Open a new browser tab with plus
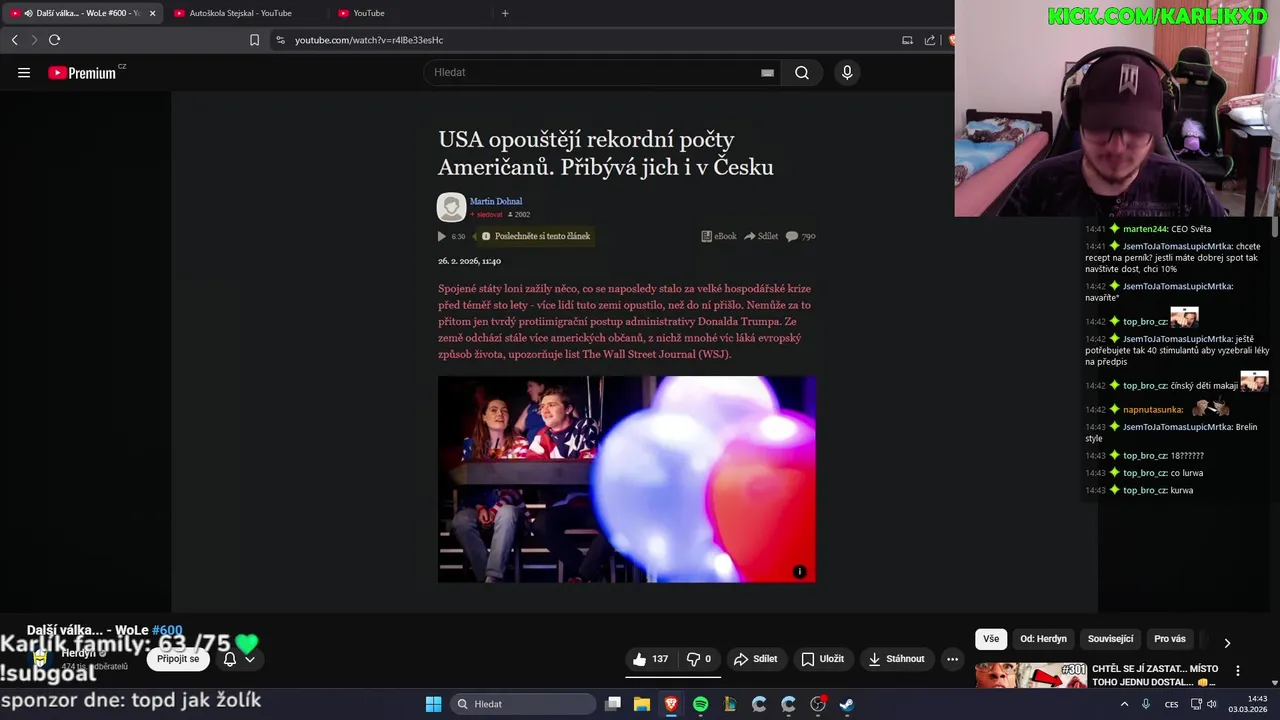This screenshot has height=720, width=1280. pyautogui.click(x=505, y=13)
